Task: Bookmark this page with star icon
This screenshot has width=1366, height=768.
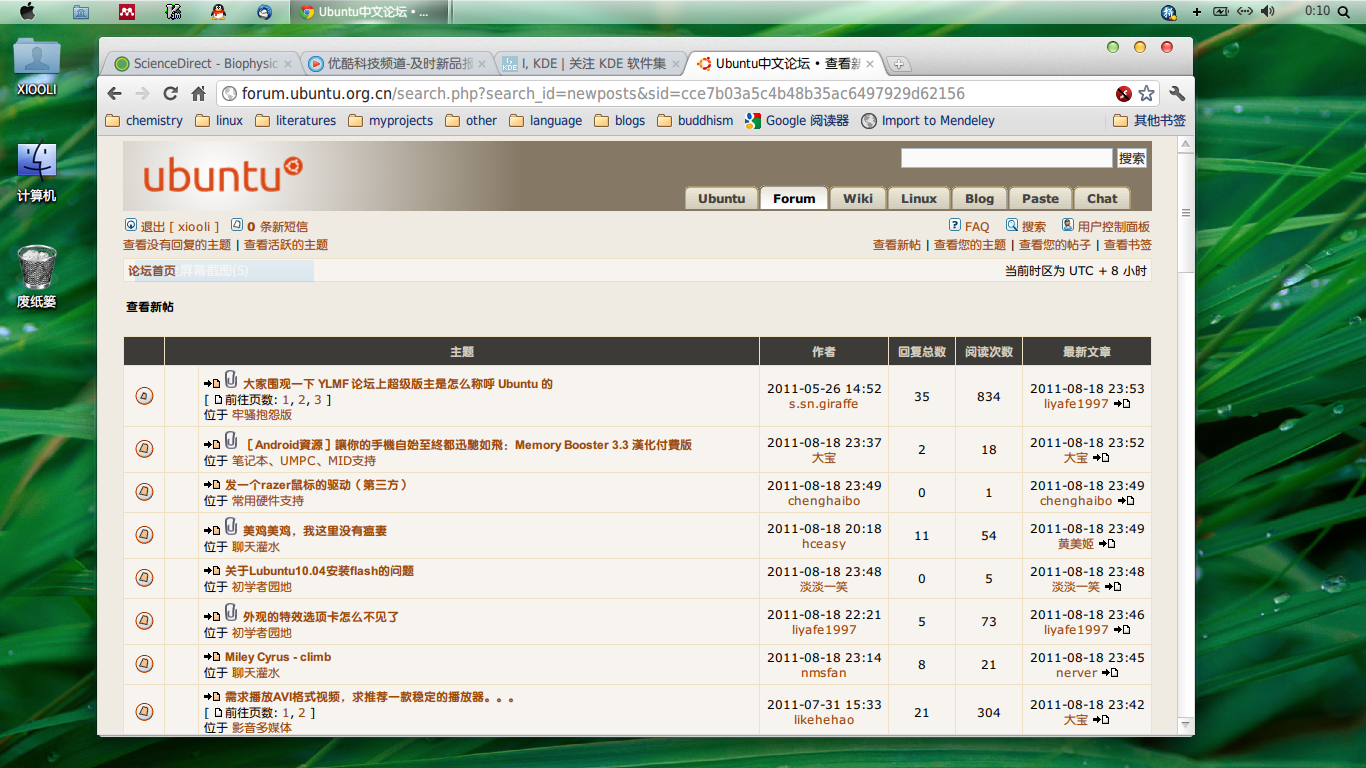Action: pos(1146,93)
